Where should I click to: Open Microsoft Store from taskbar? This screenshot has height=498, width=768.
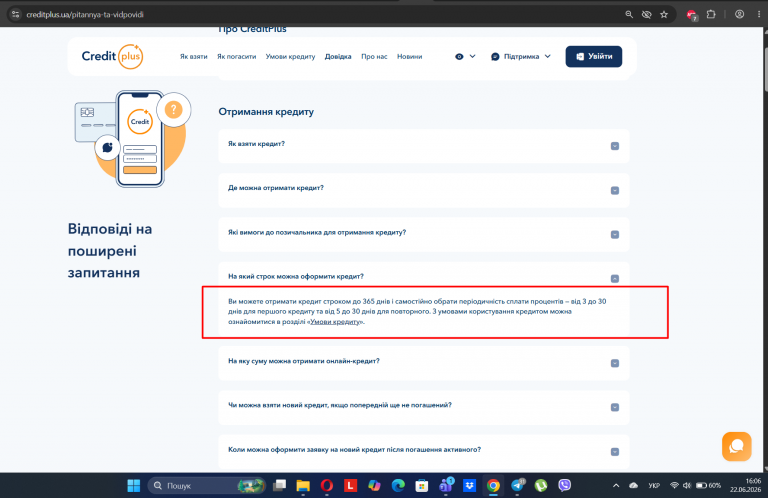point(422,485)
